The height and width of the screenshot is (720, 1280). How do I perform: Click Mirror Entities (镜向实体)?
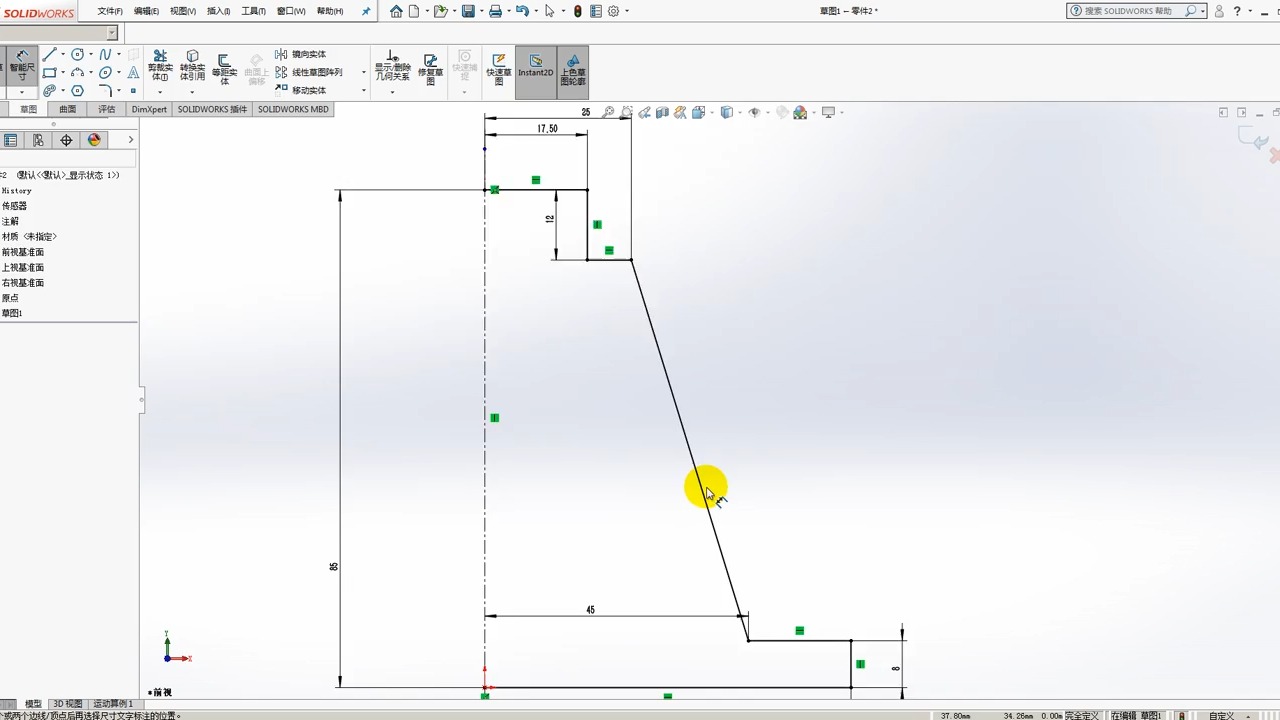point(300,54)
